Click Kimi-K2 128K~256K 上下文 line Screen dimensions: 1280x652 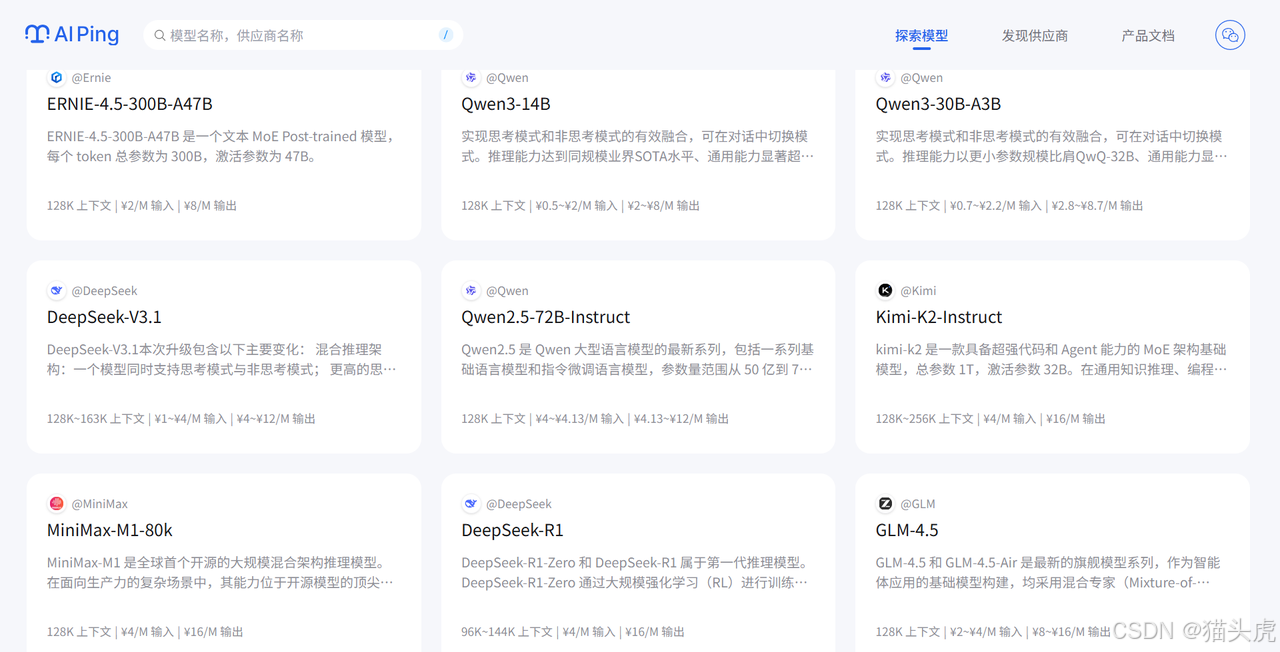(925, 419)
